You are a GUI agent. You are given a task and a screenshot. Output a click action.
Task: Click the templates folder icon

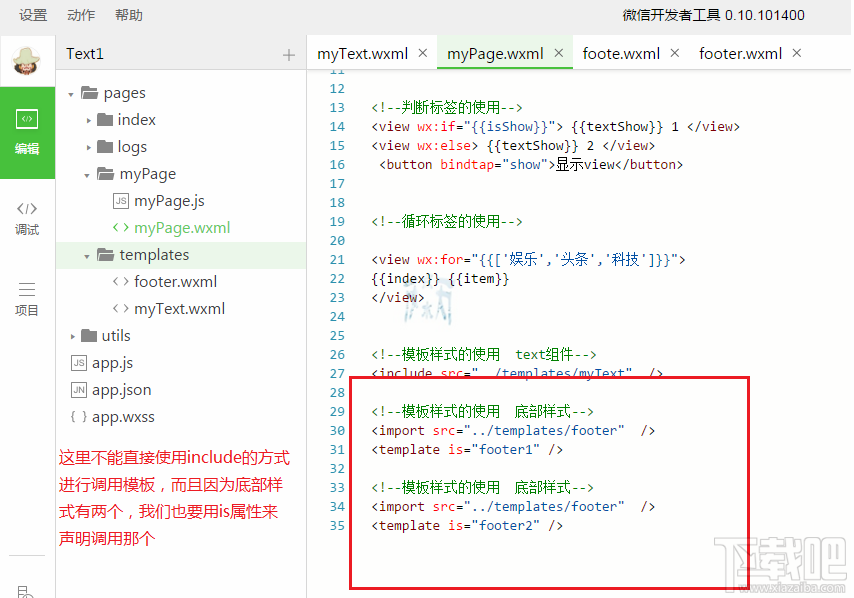point(106,254)
